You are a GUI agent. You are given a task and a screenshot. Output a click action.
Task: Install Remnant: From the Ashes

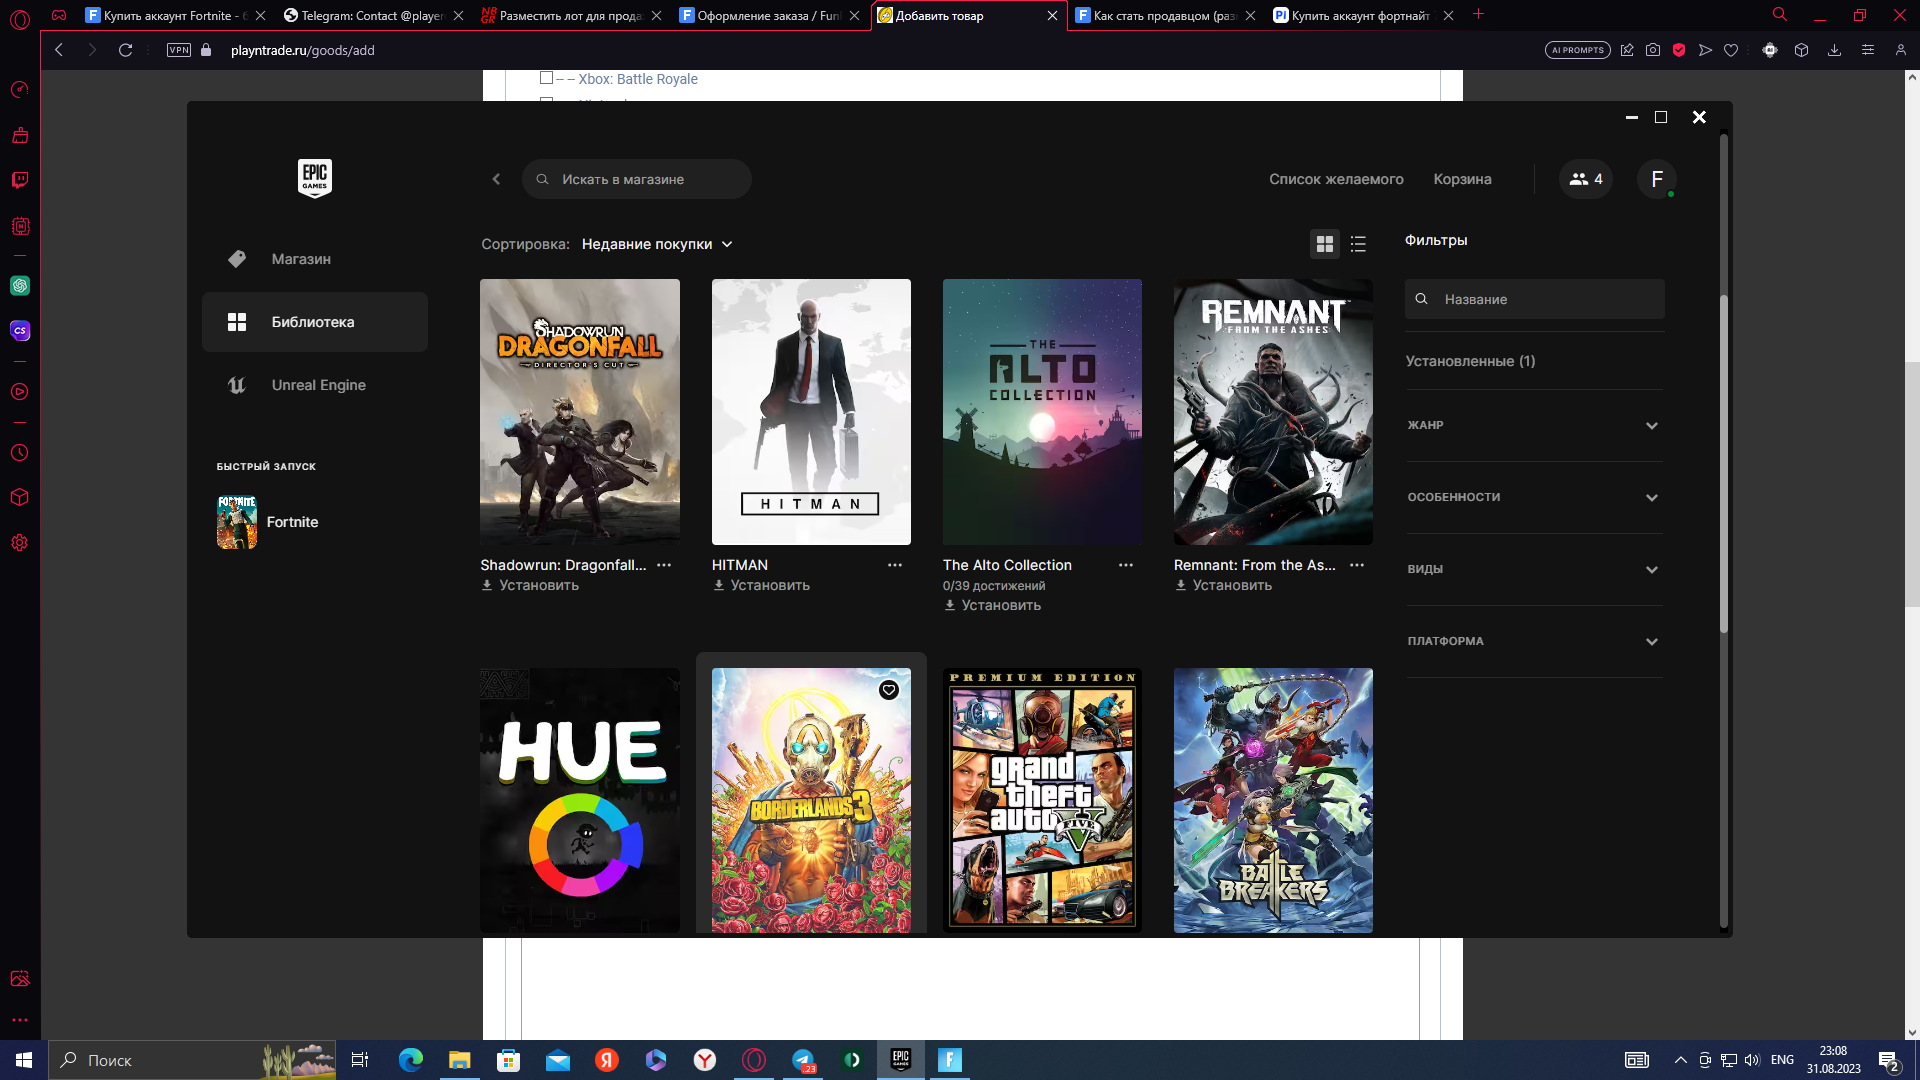[x=1223, y=585]
